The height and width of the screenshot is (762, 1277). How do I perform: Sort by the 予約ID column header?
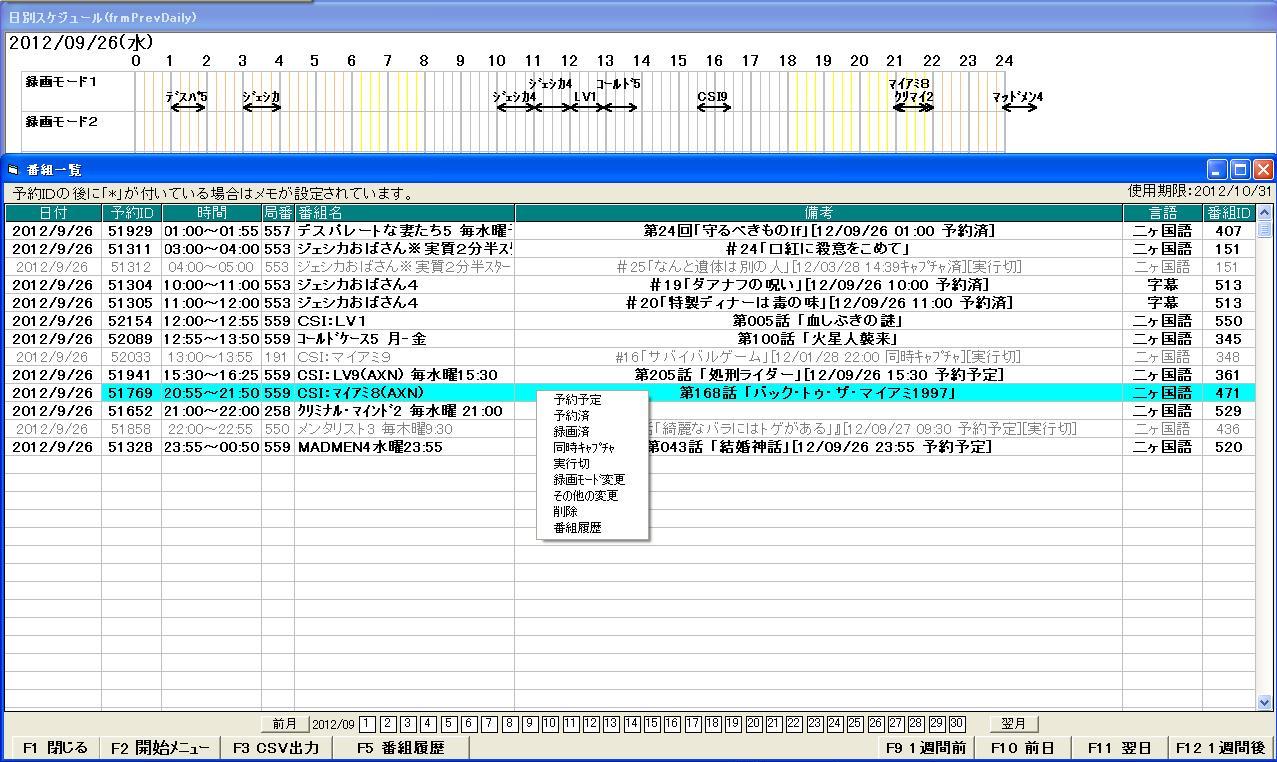coord(131,213)
